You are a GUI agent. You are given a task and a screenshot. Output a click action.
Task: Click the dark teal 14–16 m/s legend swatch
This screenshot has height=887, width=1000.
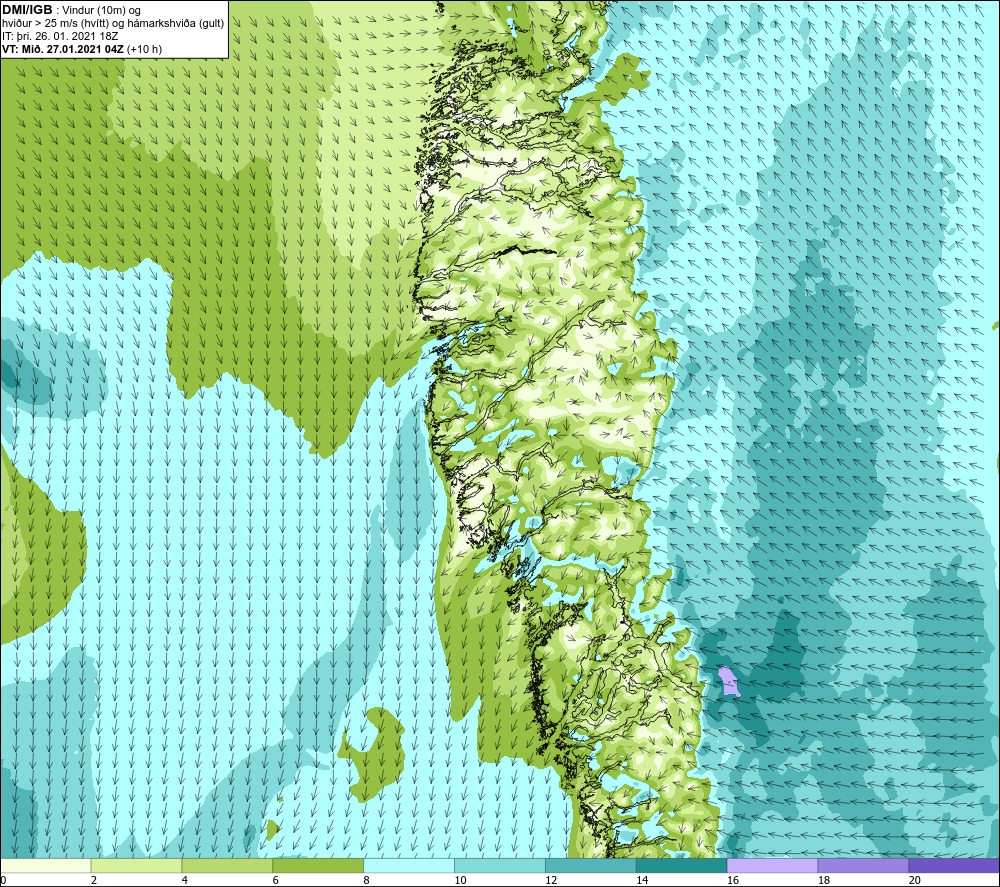[681, 865]
